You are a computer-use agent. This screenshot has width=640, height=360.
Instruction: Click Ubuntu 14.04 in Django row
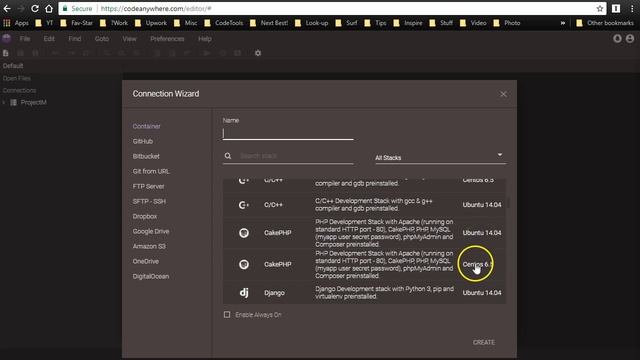coord(482,293)
